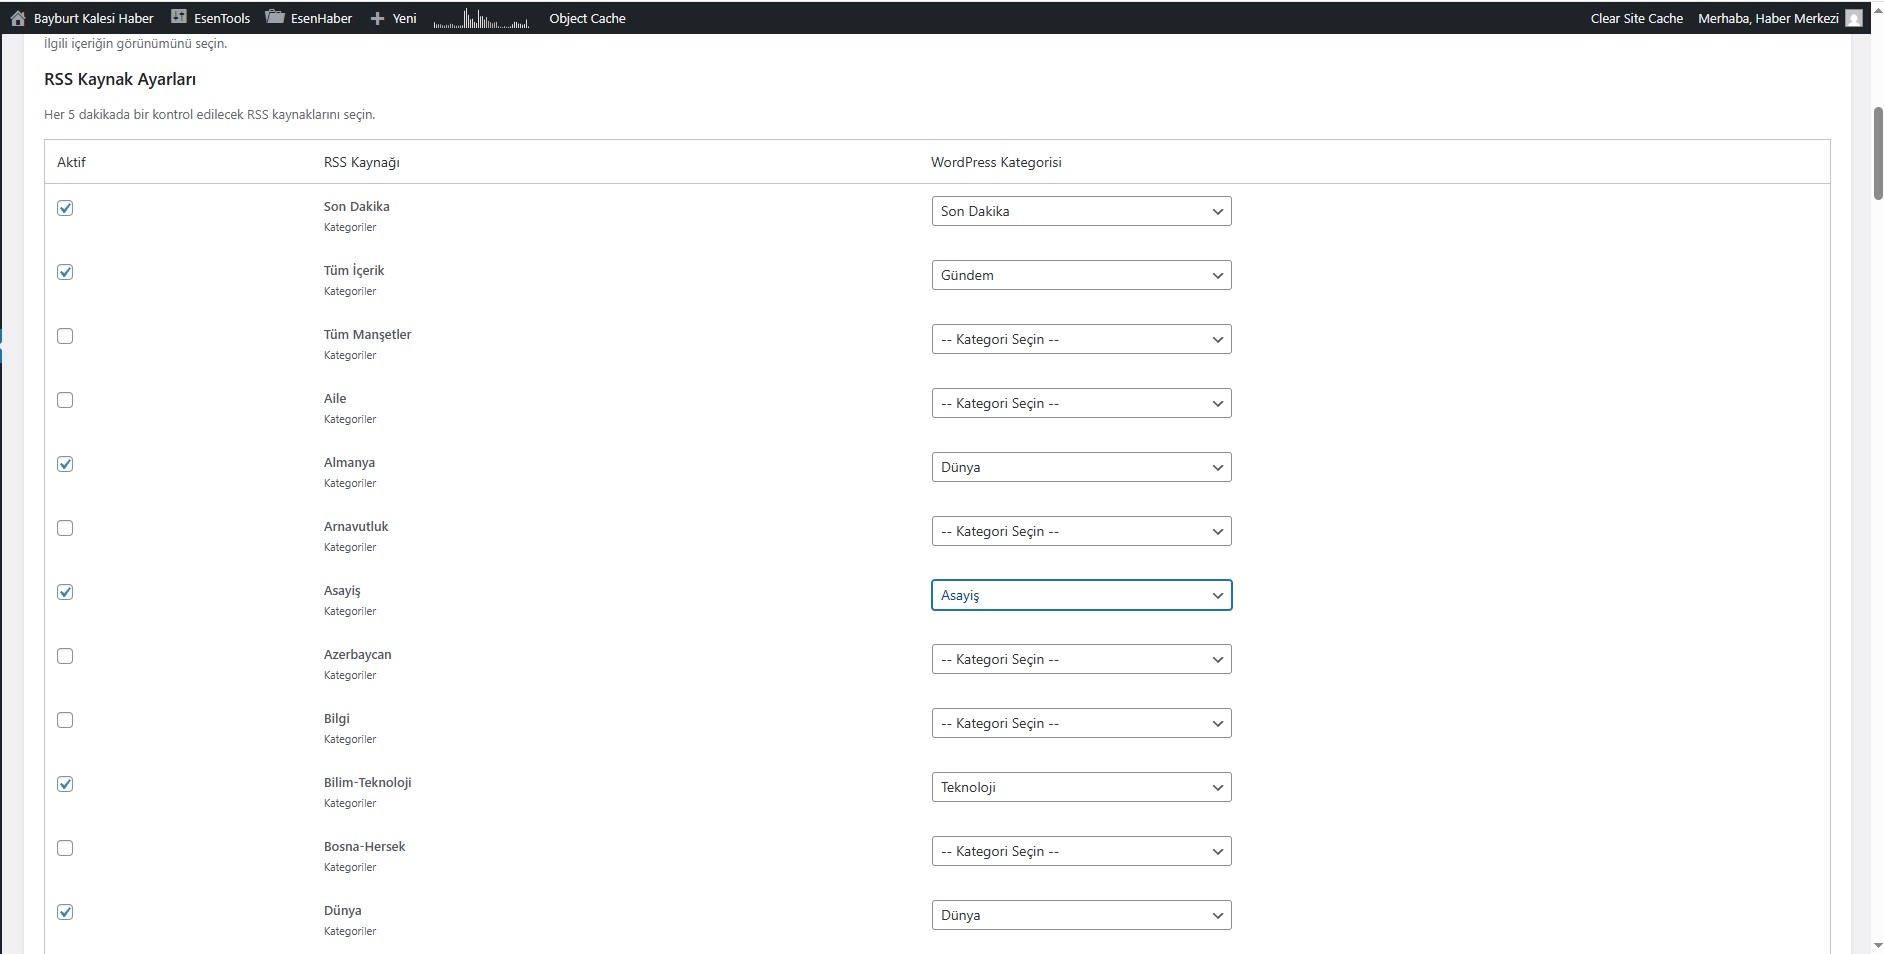Viewport: 1884px width, 954px height.
Task: Open category dropdown for Bilgi row
Action: tap(1081, 723)
